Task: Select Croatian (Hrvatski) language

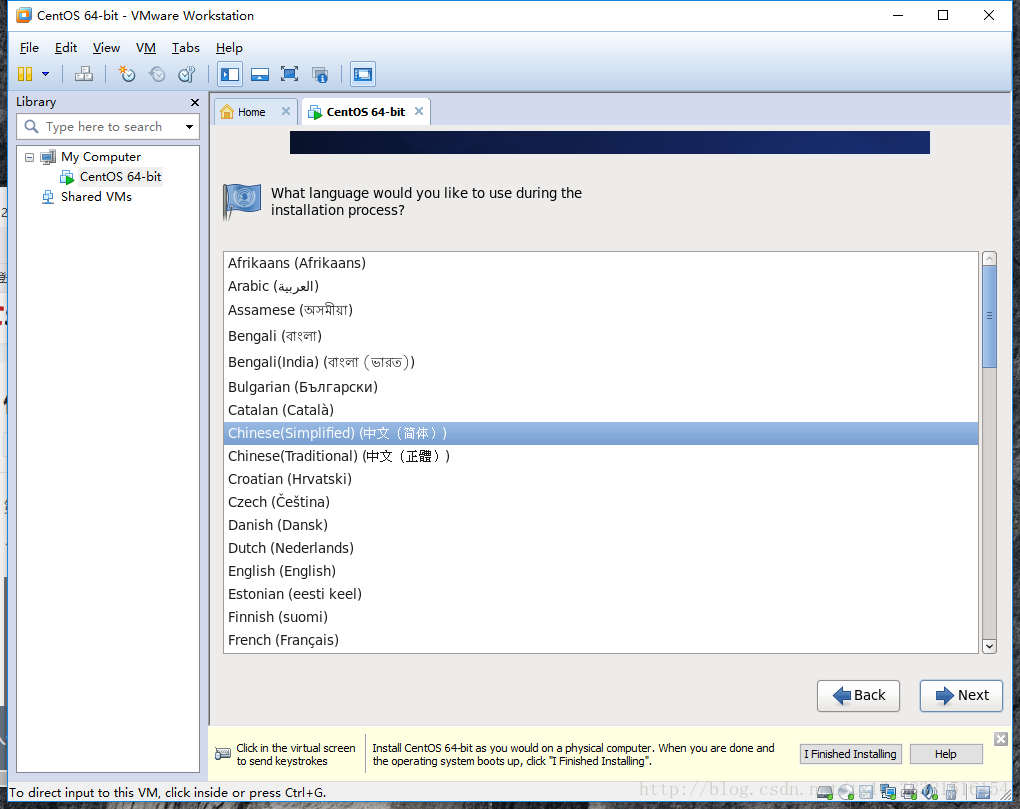Action: (x=600, y=479)
